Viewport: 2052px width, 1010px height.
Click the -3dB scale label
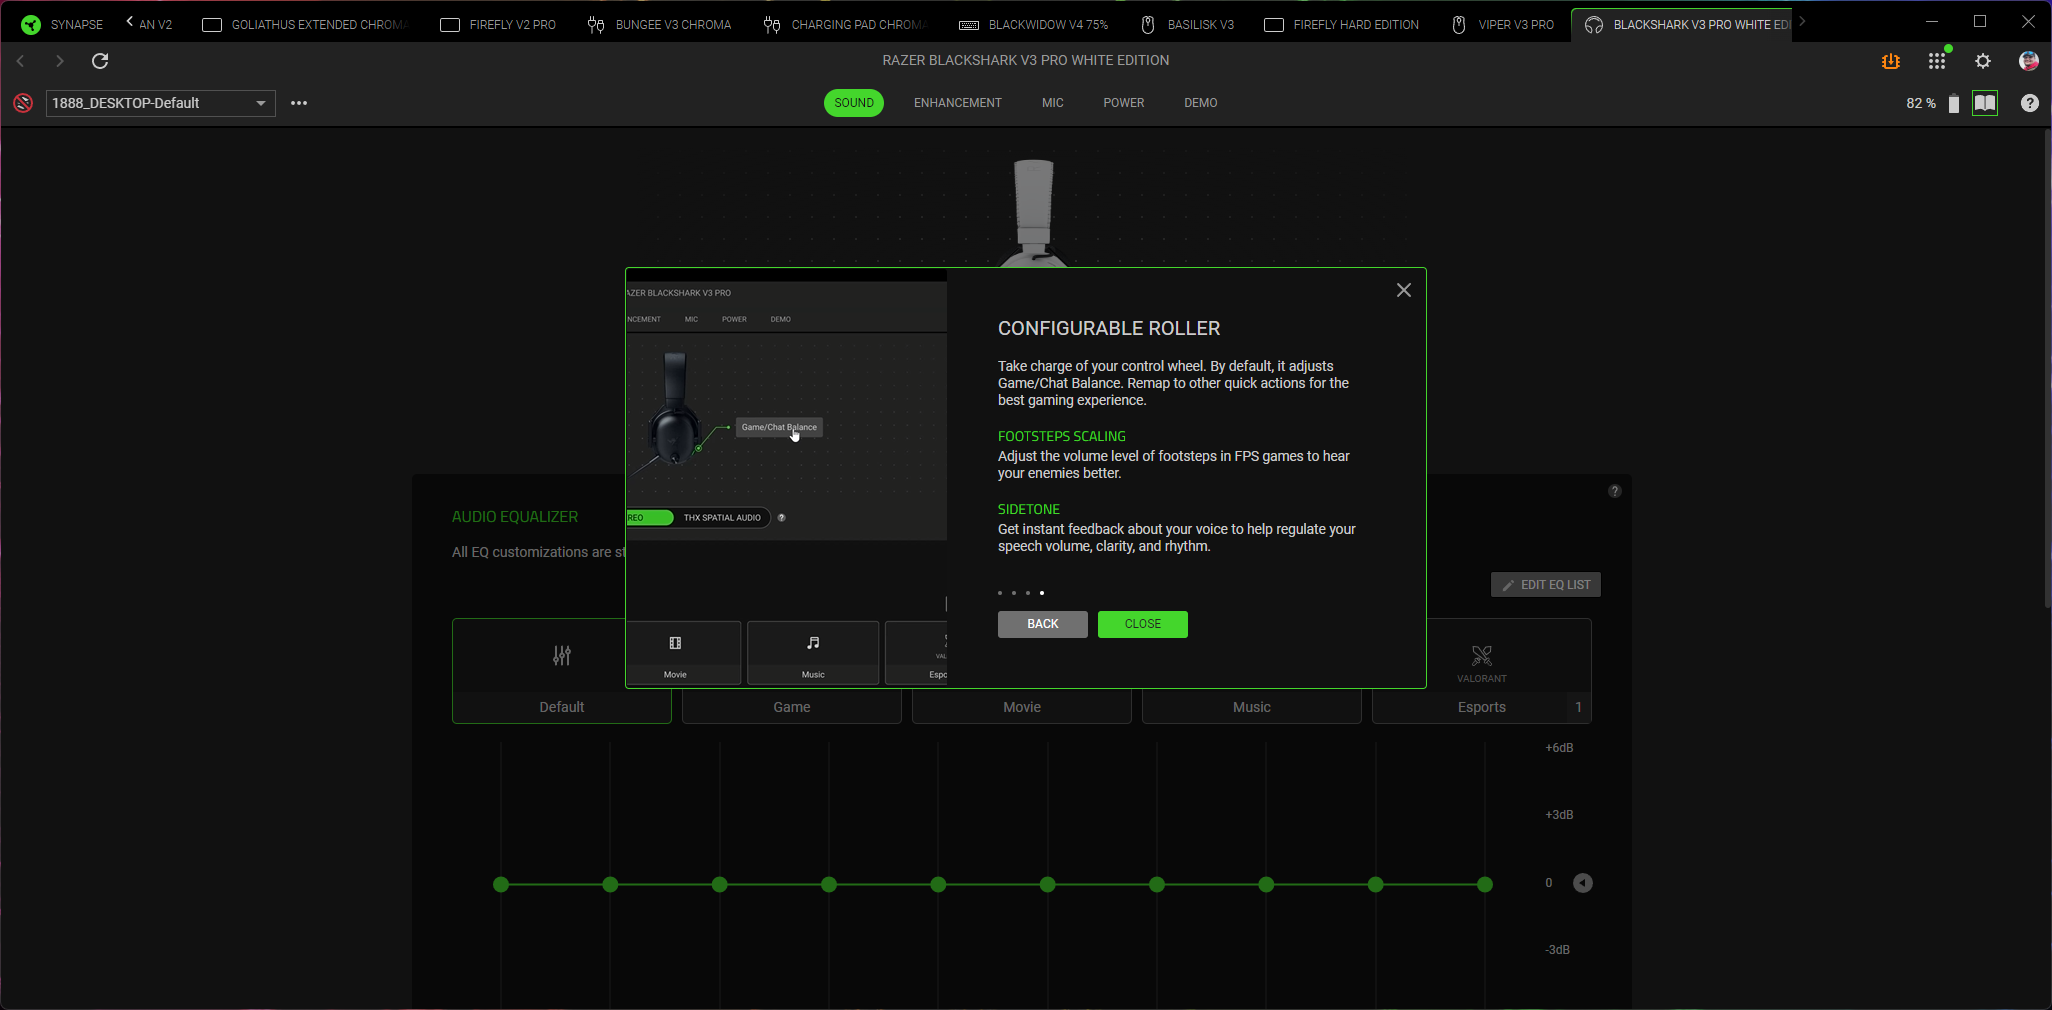click(1557, 950)
